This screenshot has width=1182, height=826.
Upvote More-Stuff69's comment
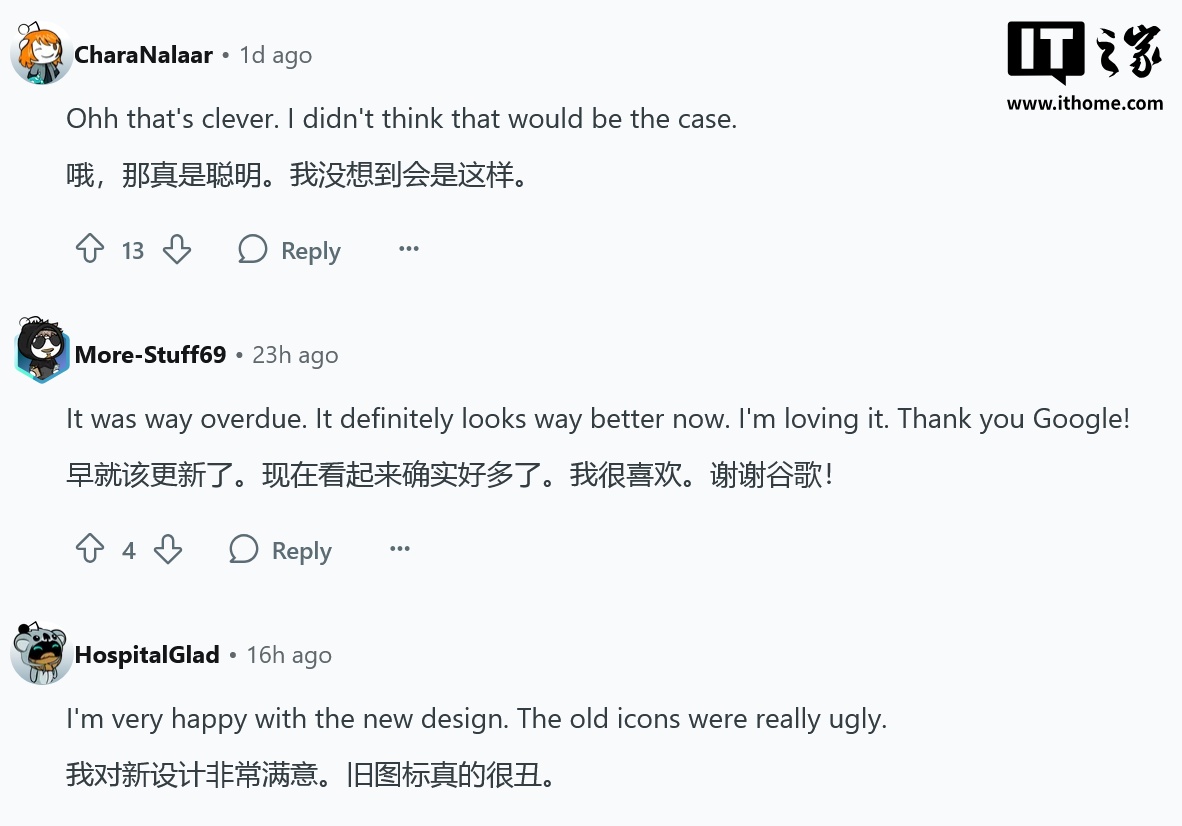coord(90,549)
